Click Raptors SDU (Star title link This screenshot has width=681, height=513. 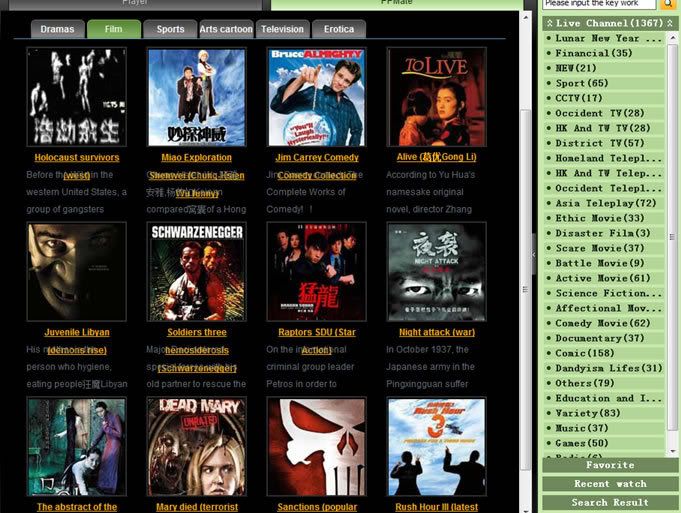[x=317, y=332]
